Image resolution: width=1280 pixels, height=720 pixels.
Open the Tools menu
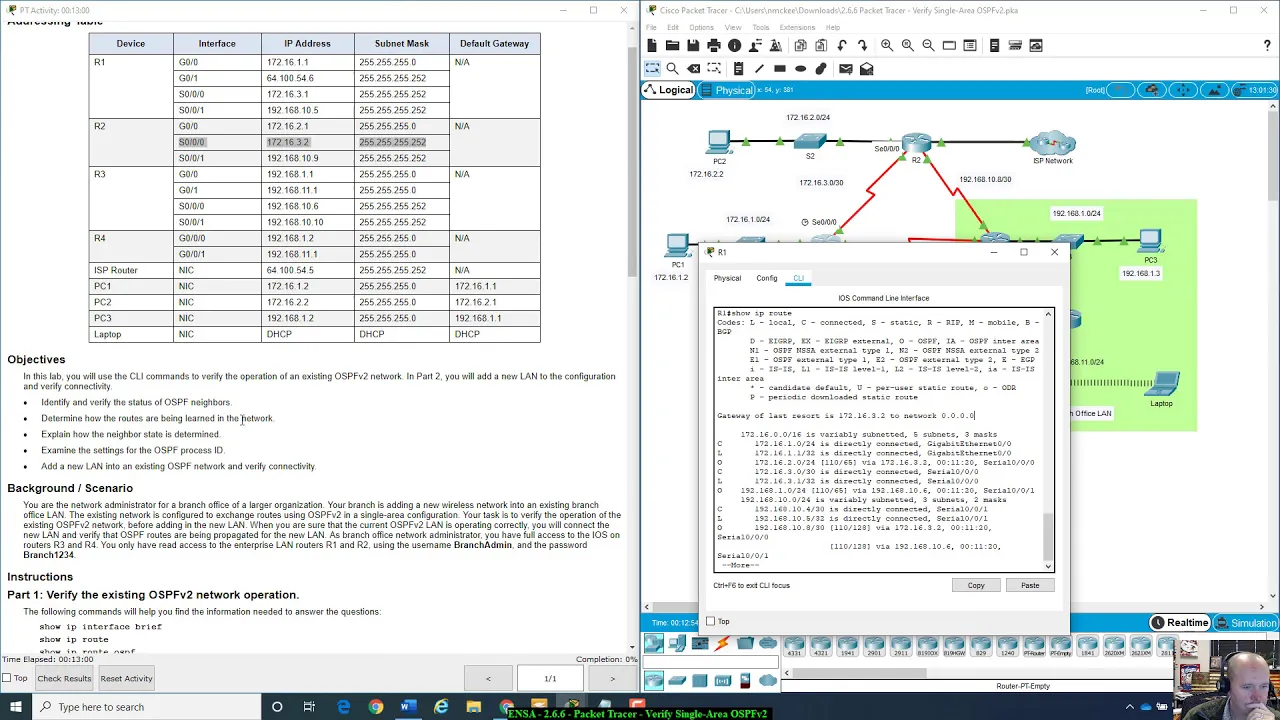[x=761, y=27]
